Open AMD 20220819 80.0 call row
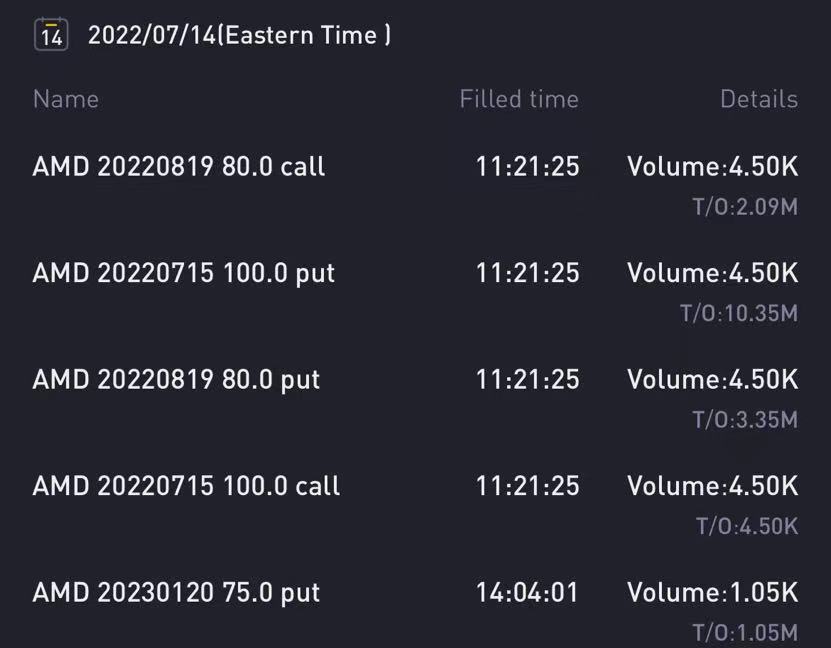 coord(416,184)
